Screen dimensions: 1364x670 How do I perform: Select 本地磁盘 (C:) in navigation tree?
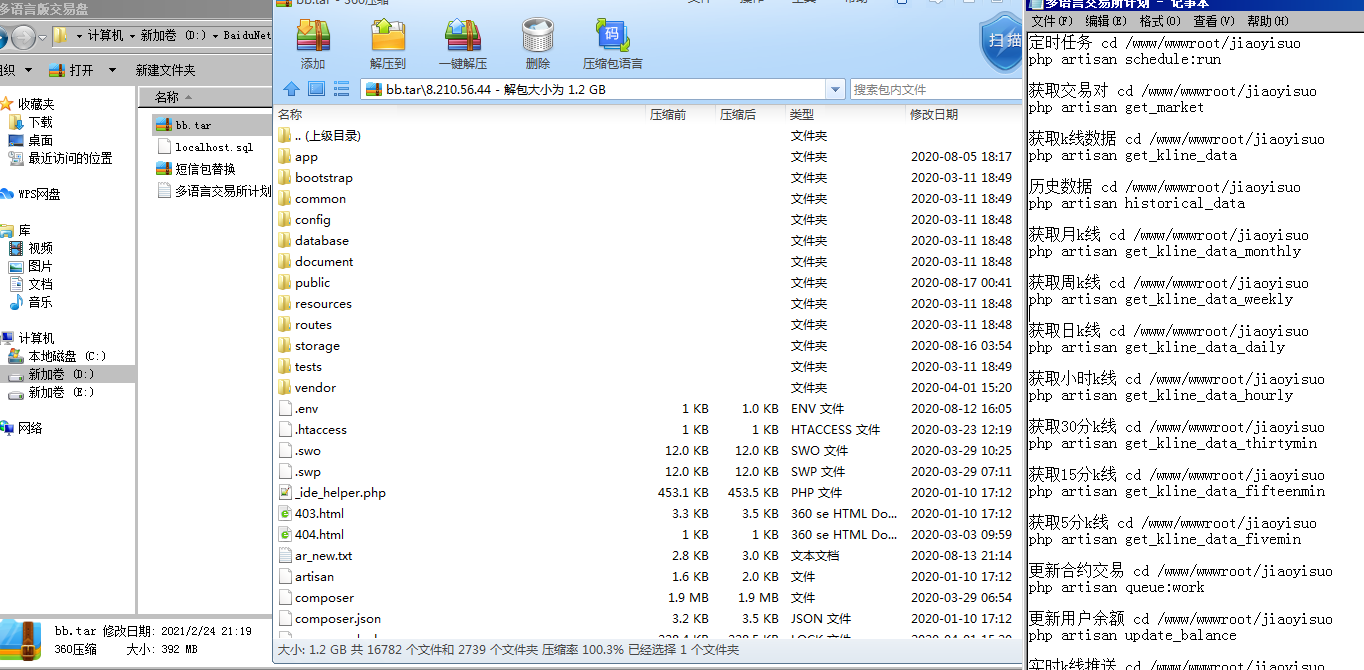(66, 356)
